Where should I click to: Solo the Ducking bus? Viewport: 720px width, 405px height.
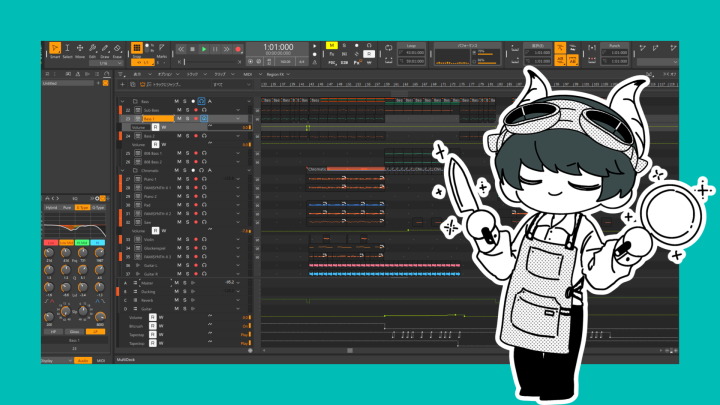click(x=185, y=292)
